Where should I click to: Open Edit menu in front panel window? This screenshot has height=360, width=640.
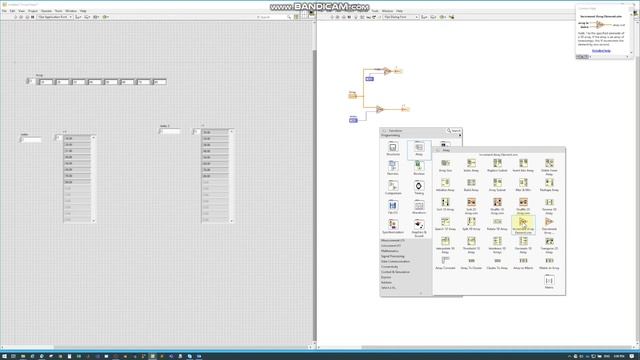[x=12, y=11]
